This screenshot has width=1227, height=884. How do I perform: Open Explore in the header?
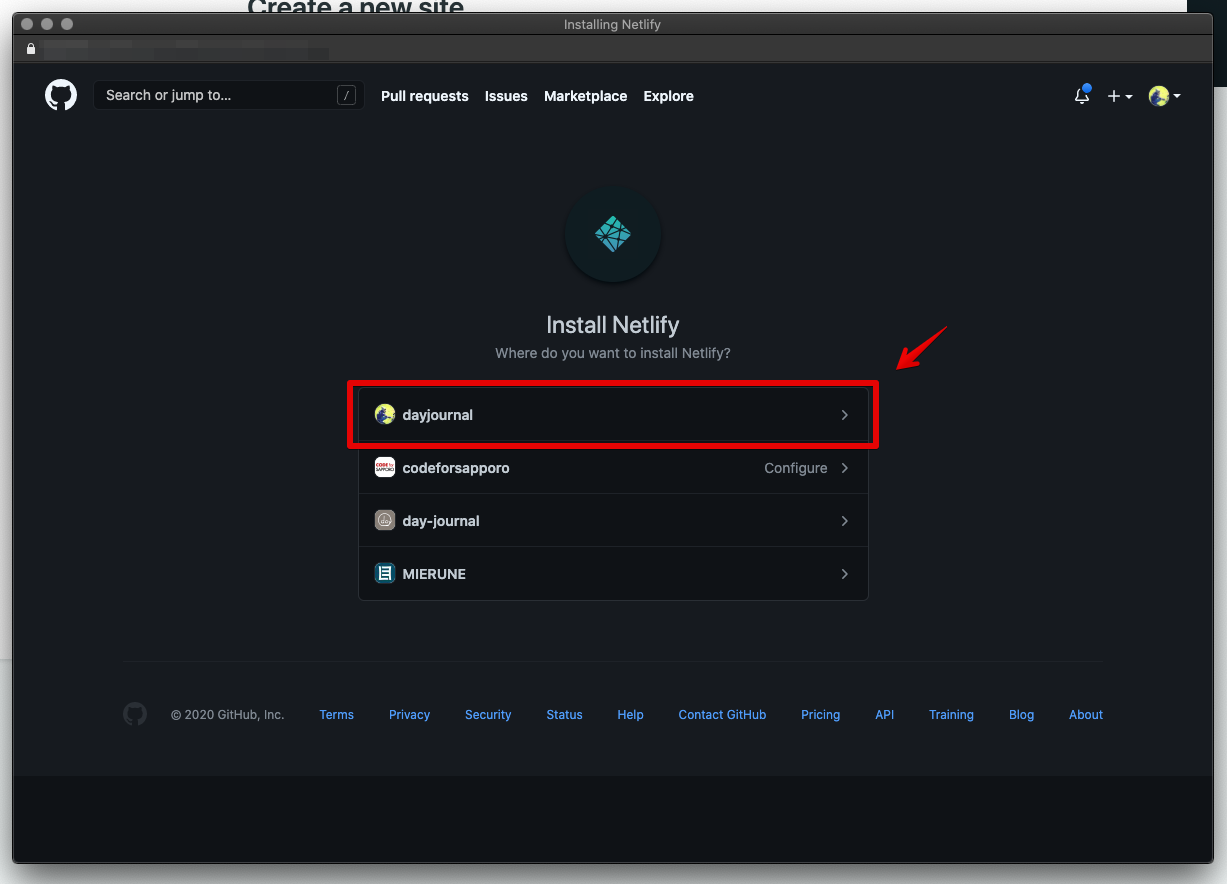click(669, 96)
